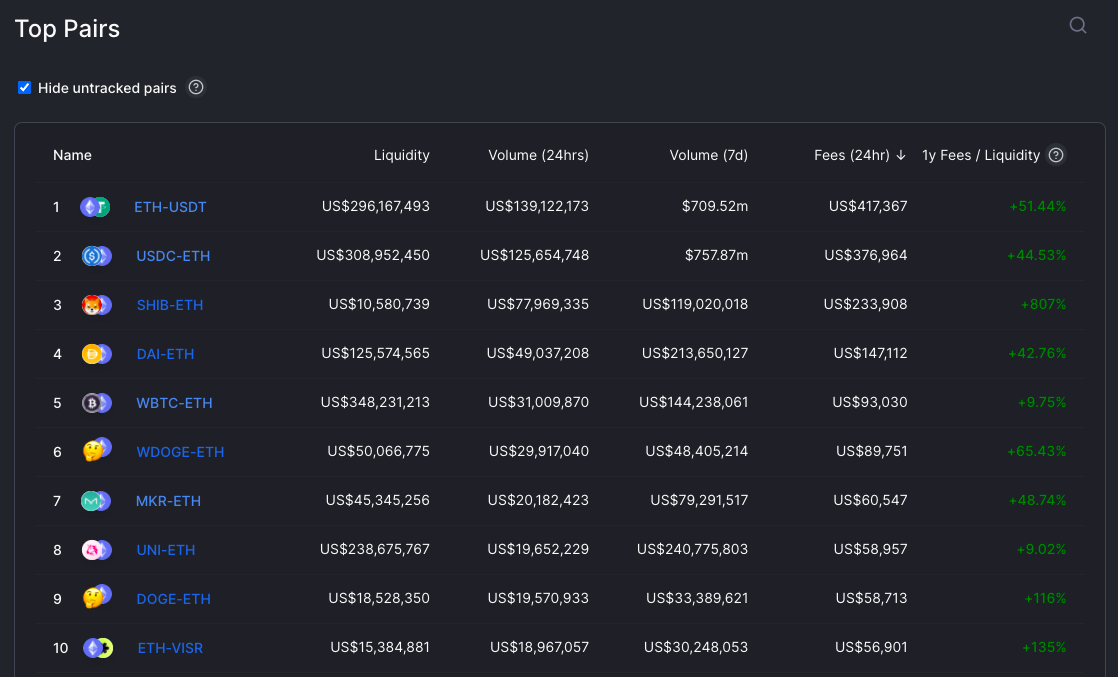This screenshot has width=1118, height=677.
Task: Open the SHIB-ETH pair link
Action: click(x=170, y=305)
